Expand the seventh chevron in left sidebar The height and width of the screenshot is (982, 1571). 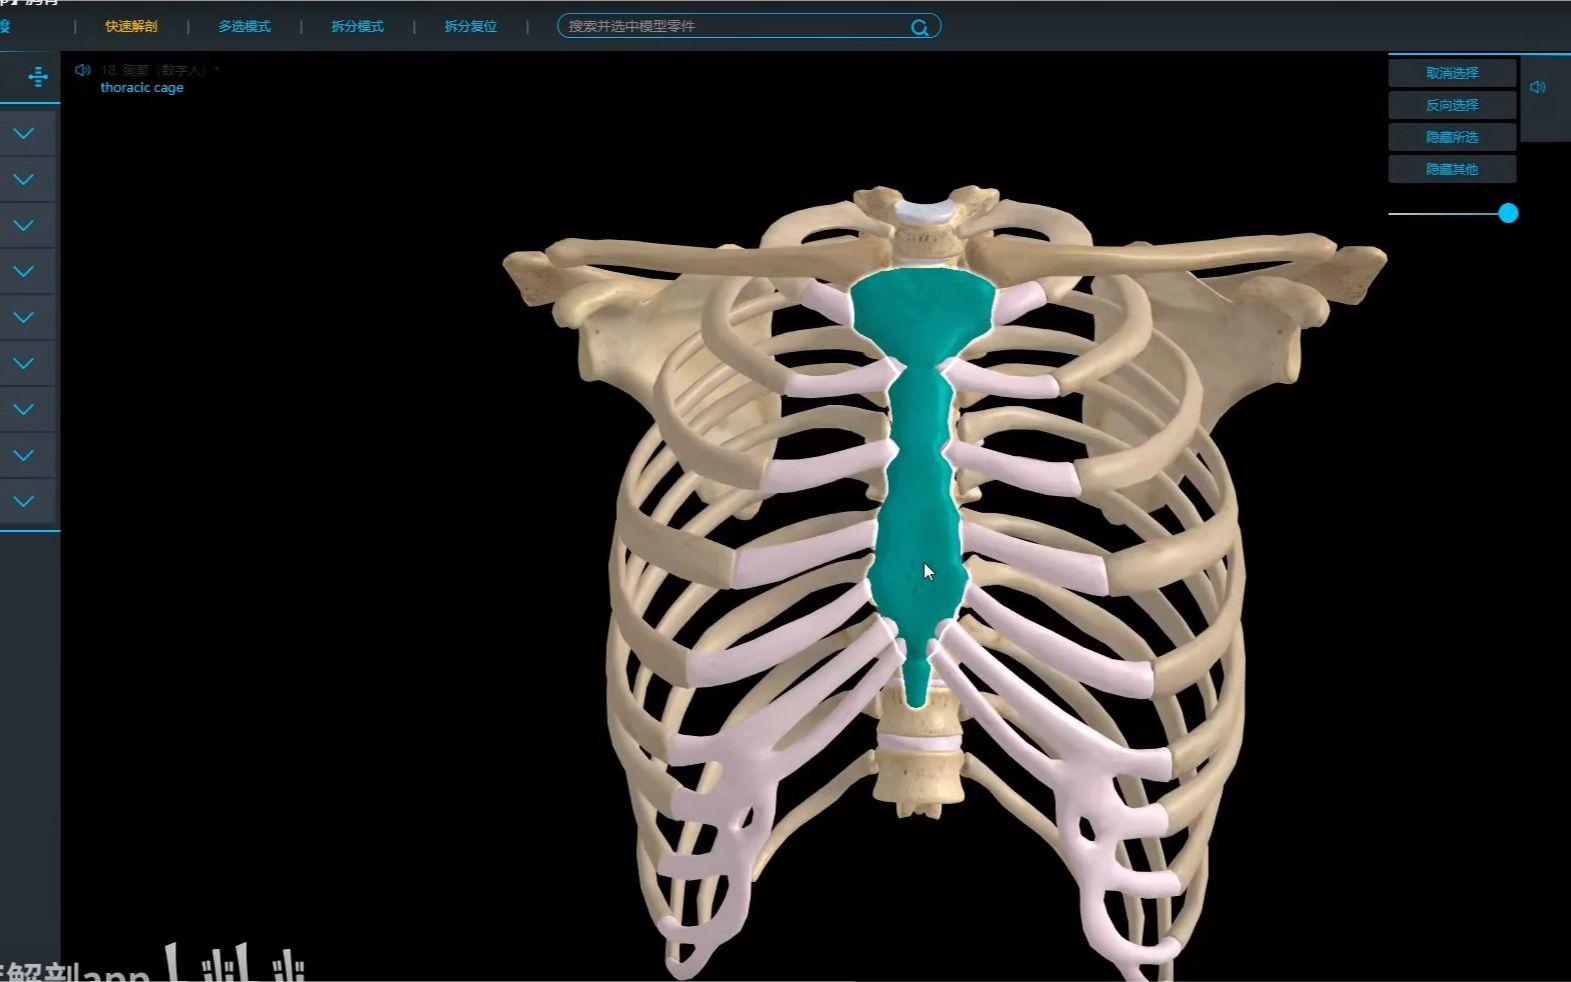(24, 409)
